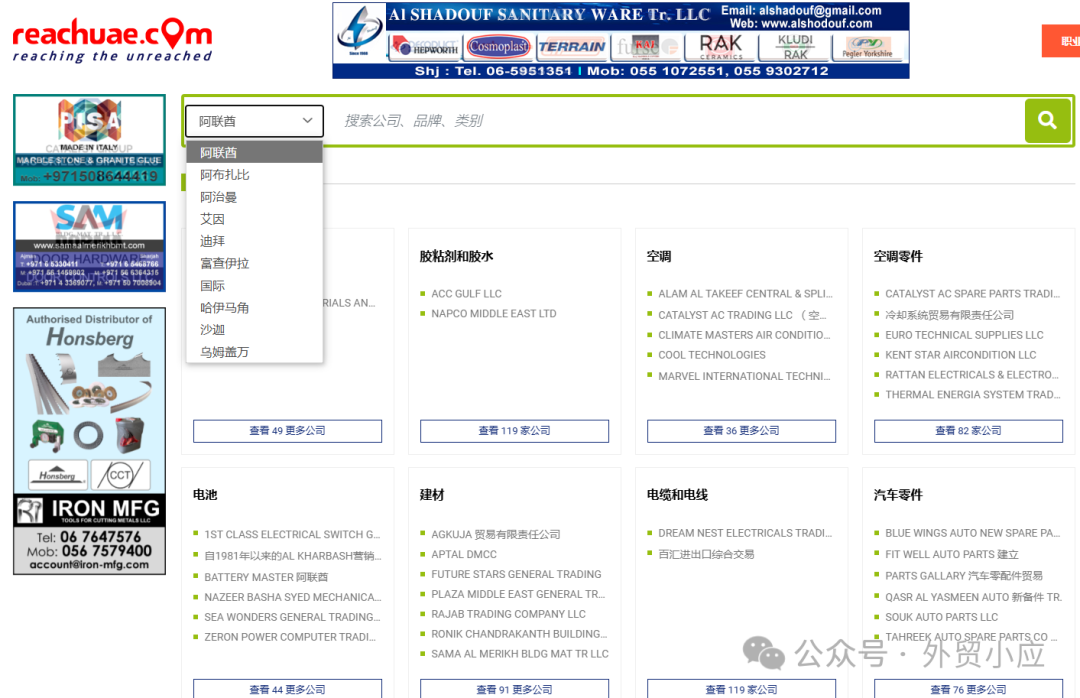This screenshot has height=698, width=1080.
Task: Open CLIMATE MASTERS AIR CONDITIO... link
Action: pyautogui.click(x=745, y=335)
